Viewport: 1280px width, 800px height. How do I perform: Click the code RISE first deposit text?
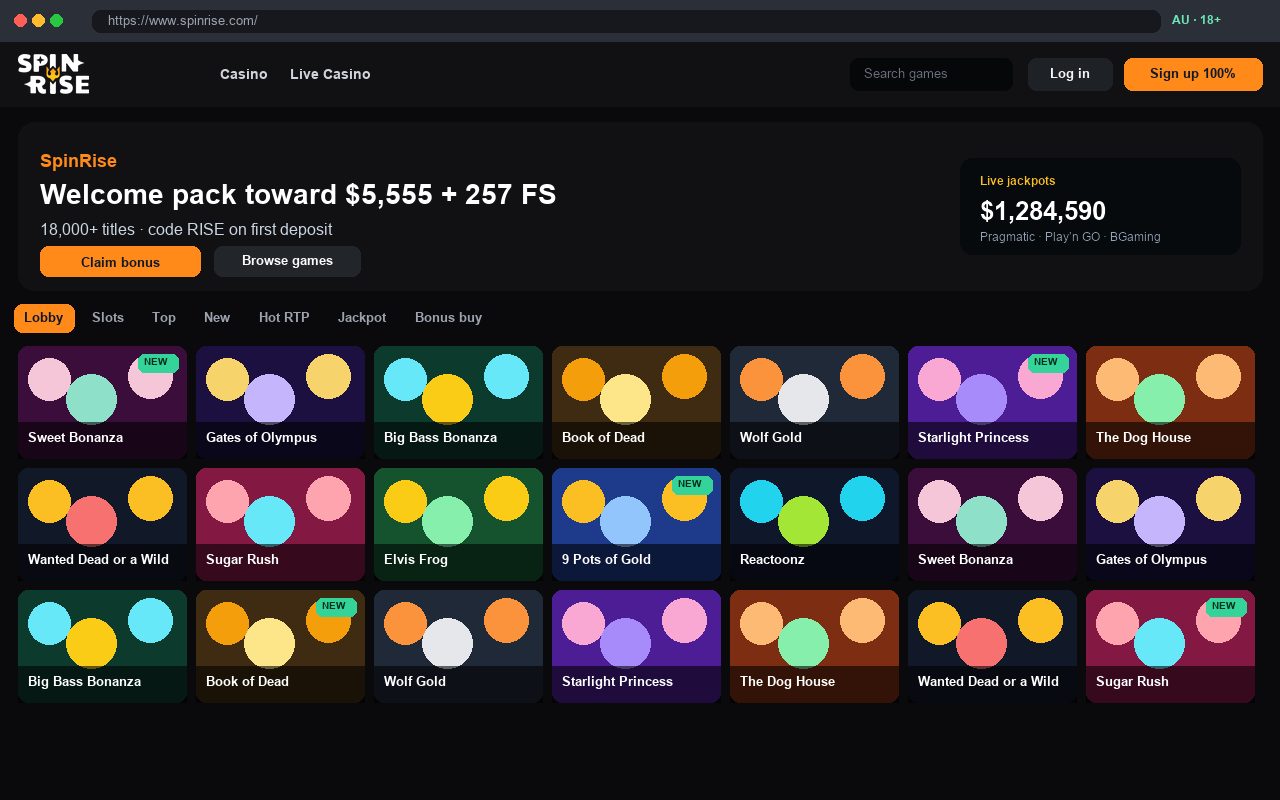click(x=240, y=229)
